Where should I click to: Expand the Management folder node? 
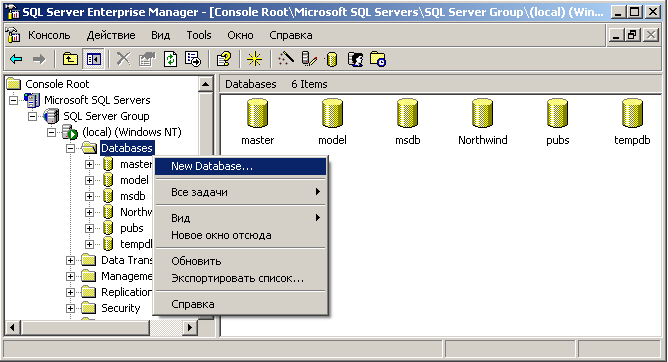coord(70,276)
